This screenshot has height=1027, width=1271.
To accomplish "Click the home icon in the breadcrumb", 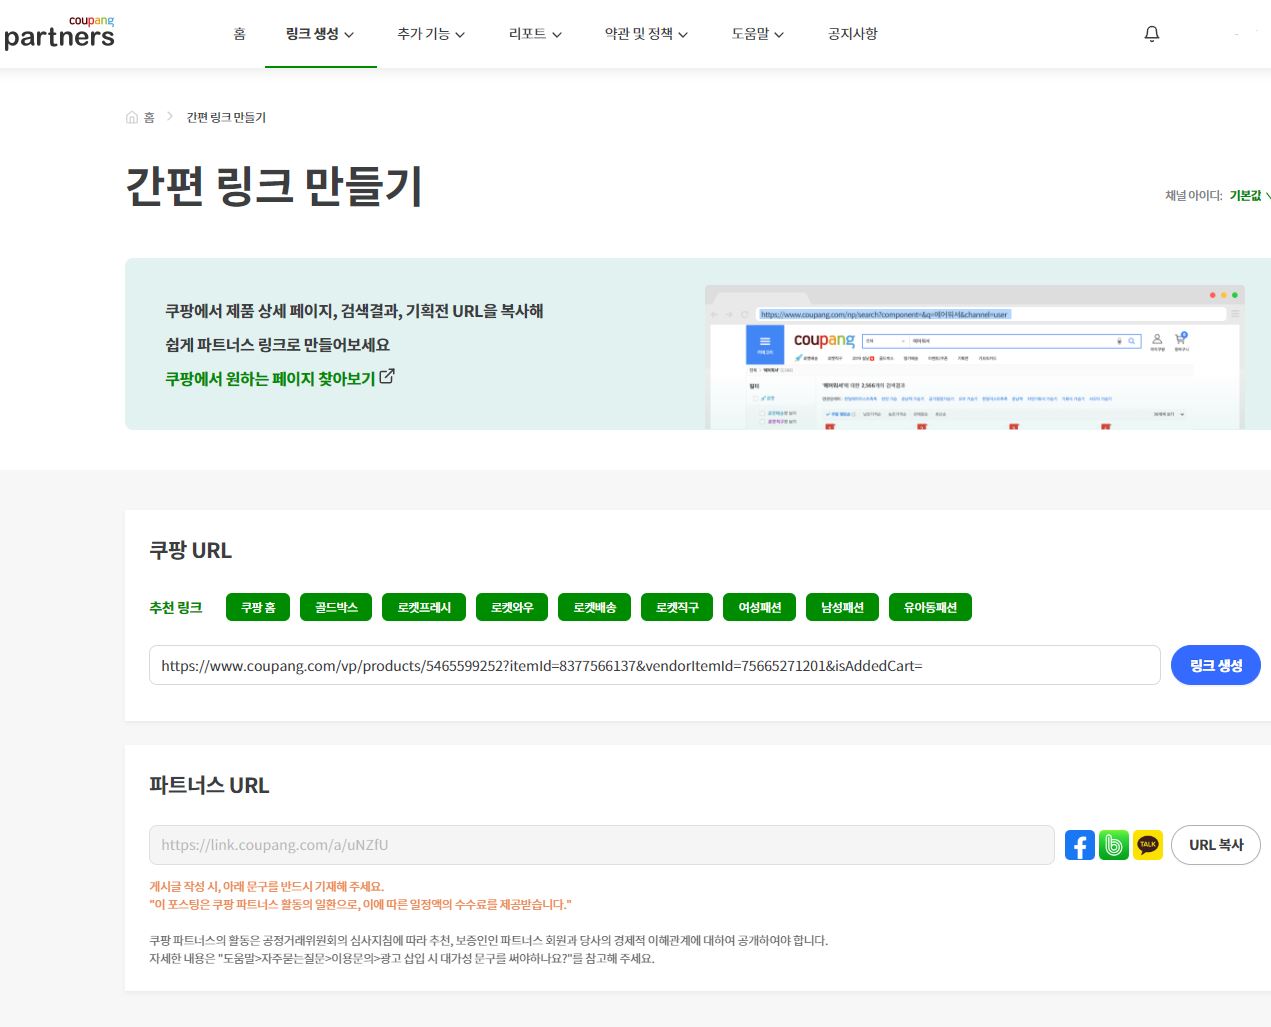I will point(131,117).
